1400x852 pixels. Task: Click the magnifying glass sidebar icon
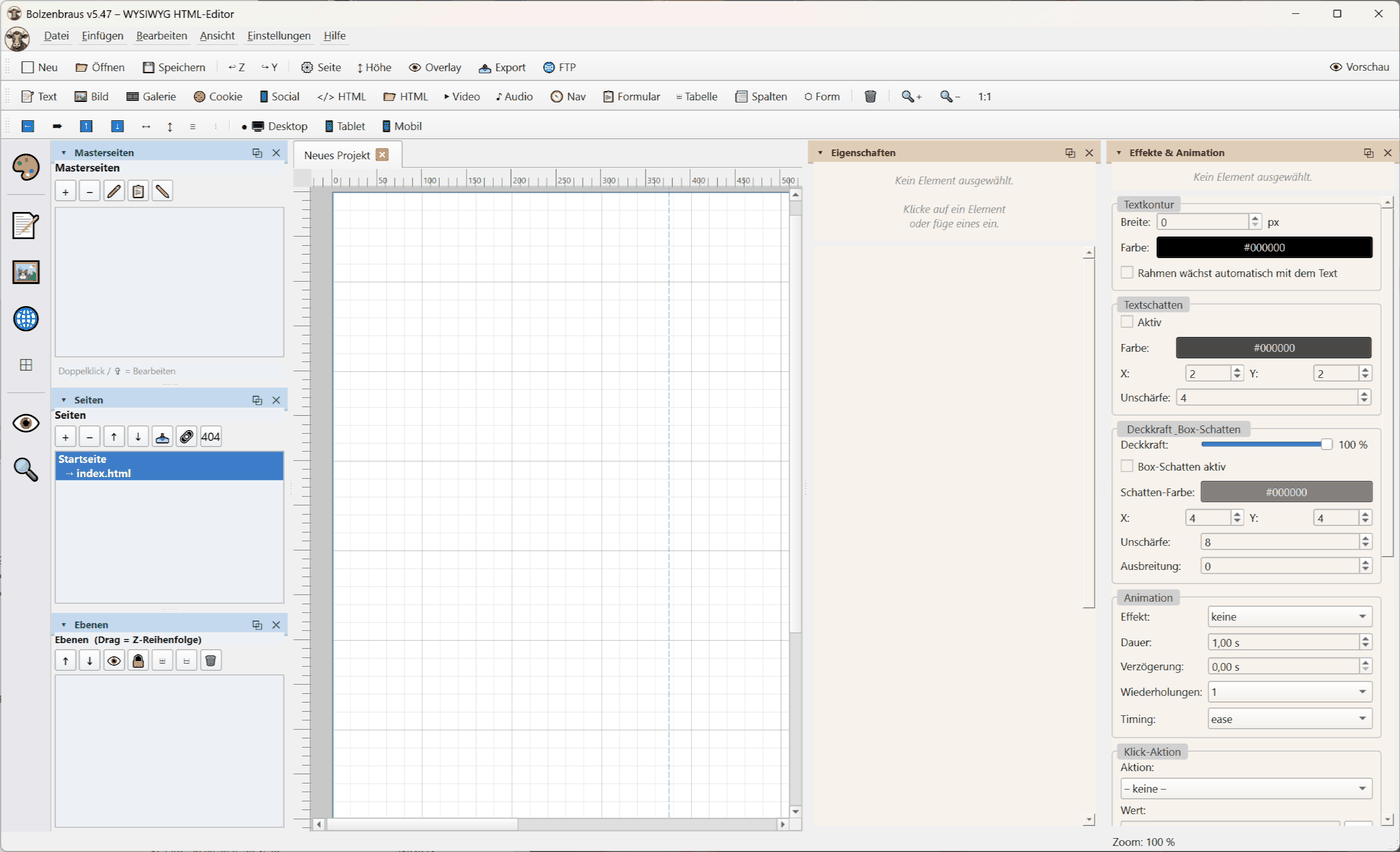pyautogui.click(x=26, y=469)
